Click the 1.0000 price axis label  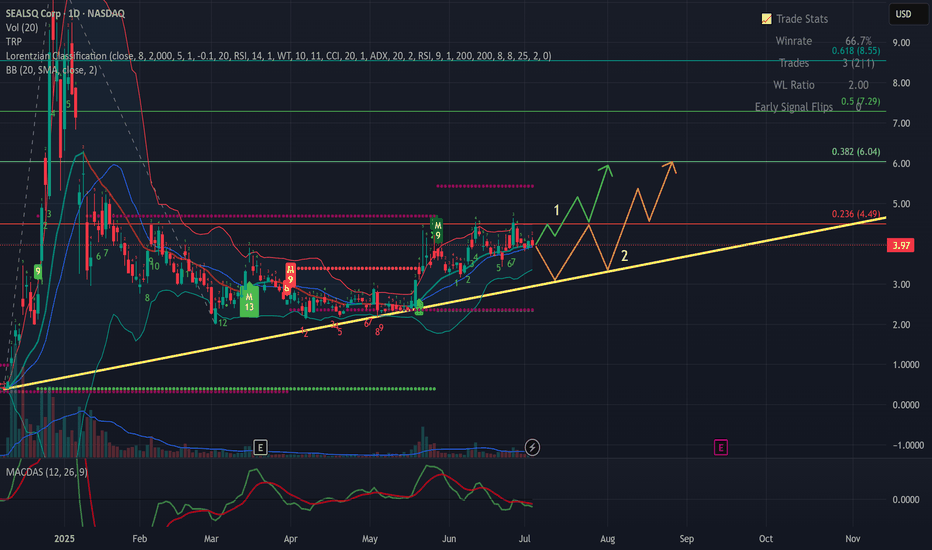(906, 364)
